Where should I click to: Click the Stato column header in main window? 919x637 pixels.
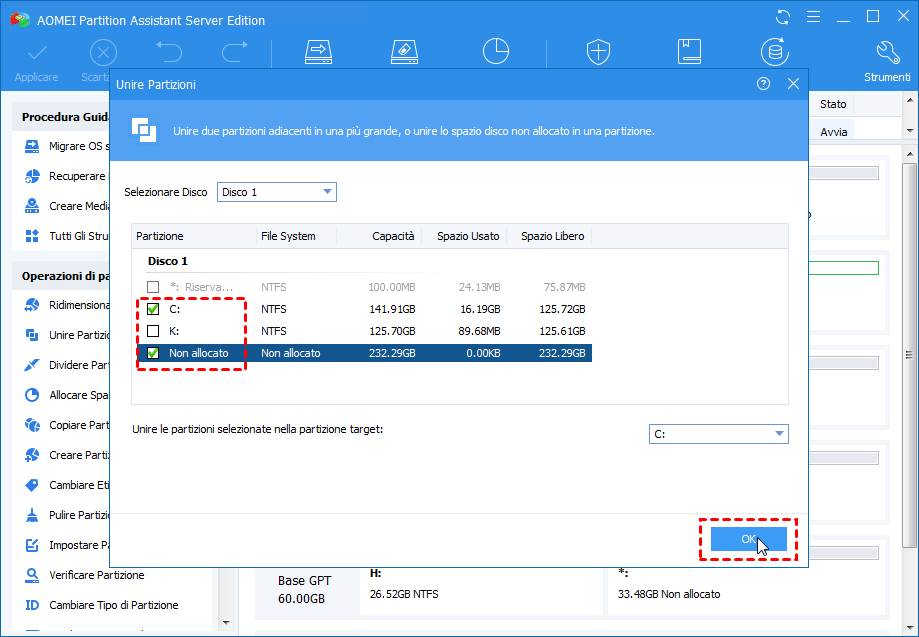coord(833,104)
